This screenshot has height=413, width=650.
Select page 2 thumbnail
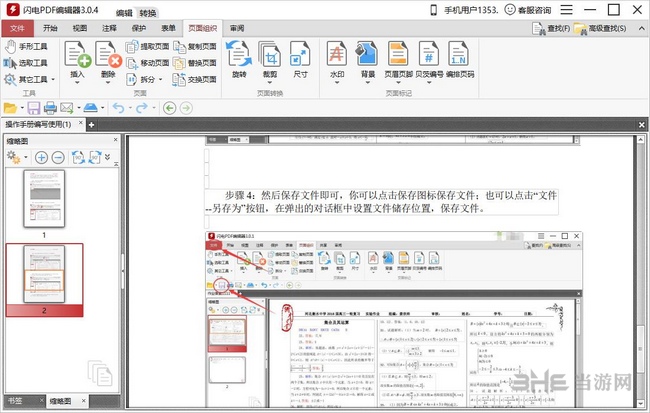(x=44, y=280)
